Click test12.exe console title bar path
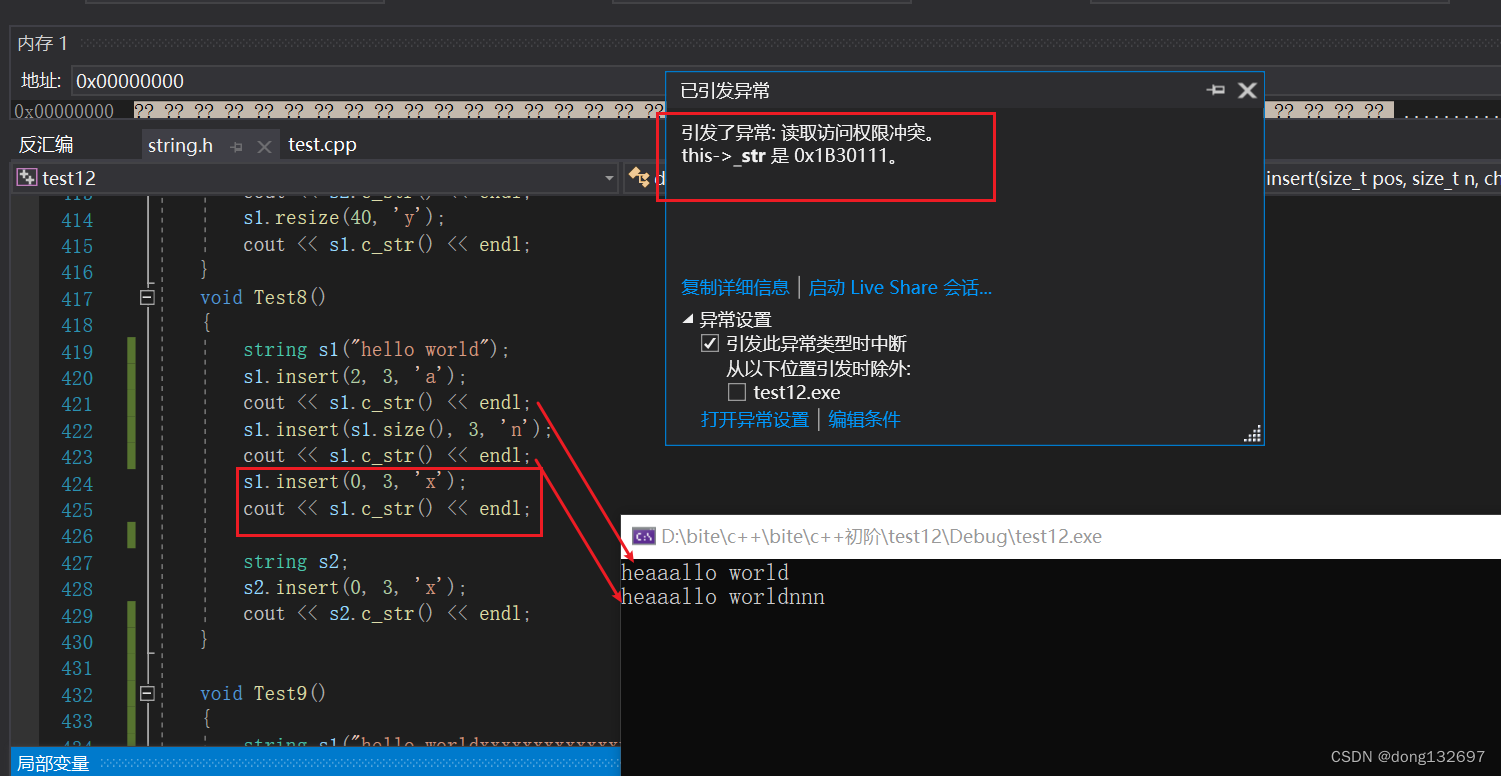The height and width of the screenshot is (776, 1501). 881,537
